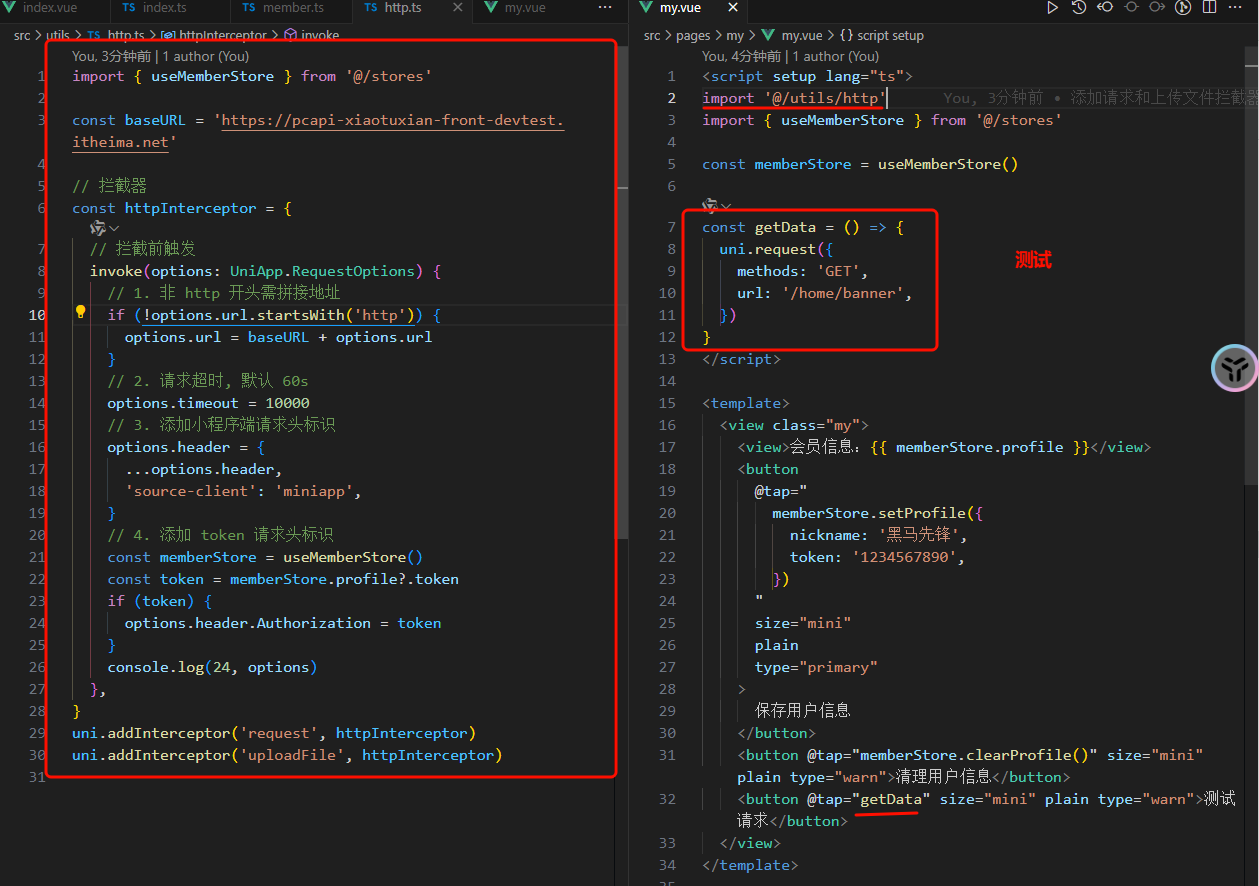Click "'source-client': 'miniapp'," line

(242, 491)
